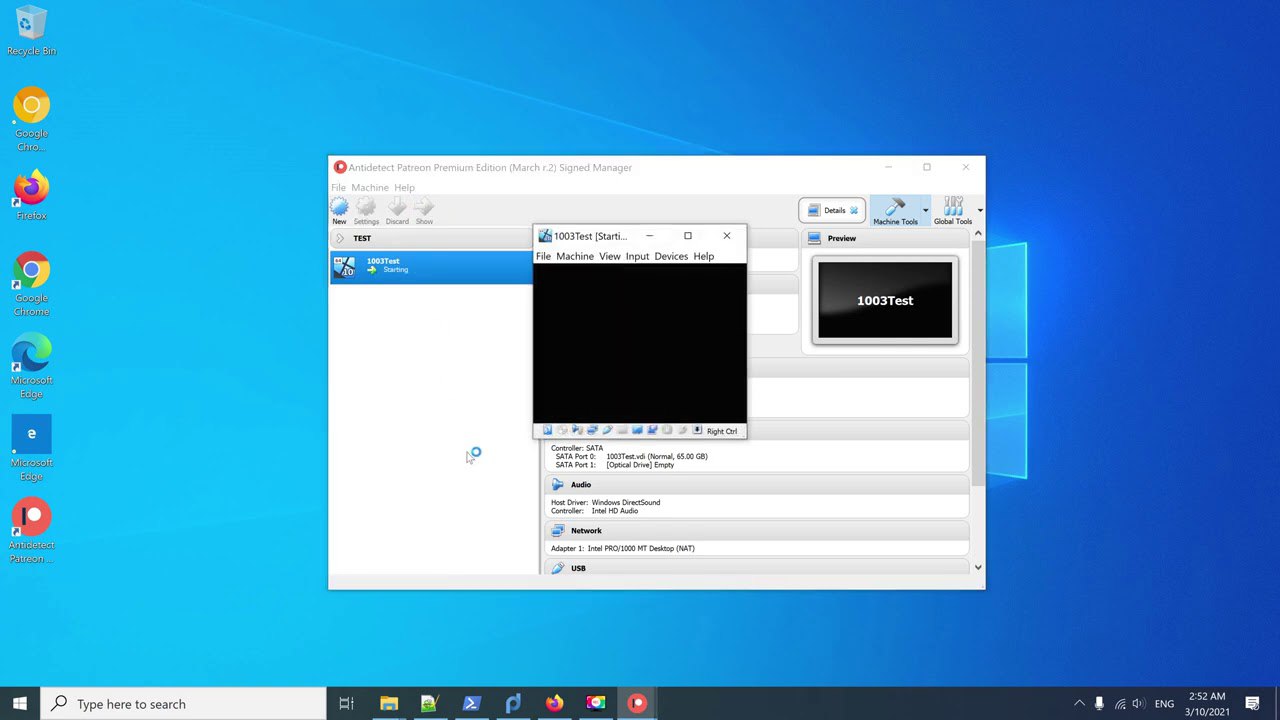The height and width of the screenshot is (720, 1280).
Task: Click shared folders indicator in VM status bar
Action: [x=622, y=431]
